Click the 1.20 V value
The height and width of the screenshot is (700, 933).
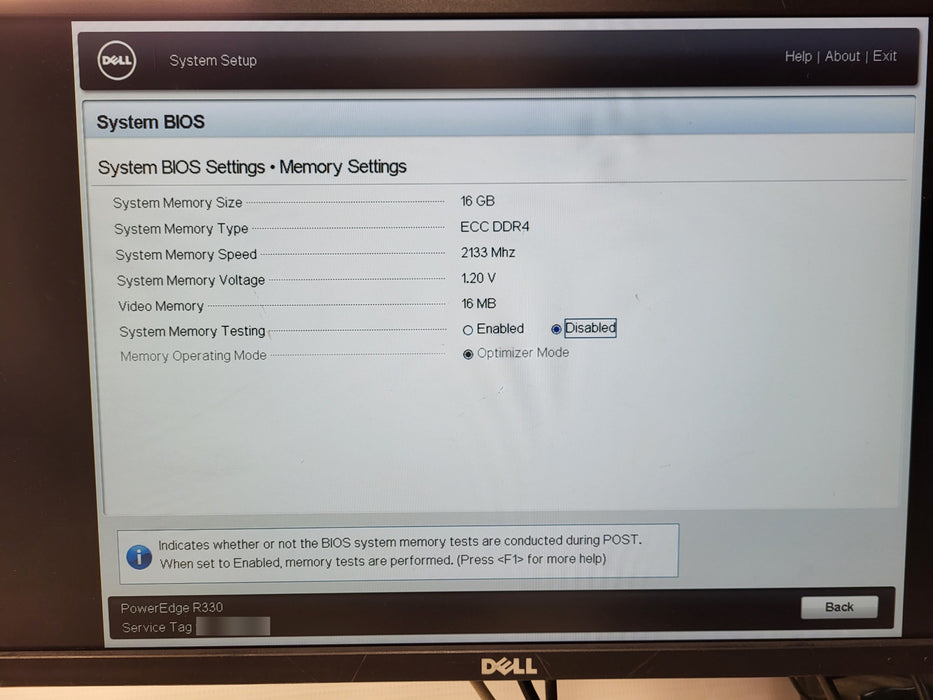pos(478,278)
